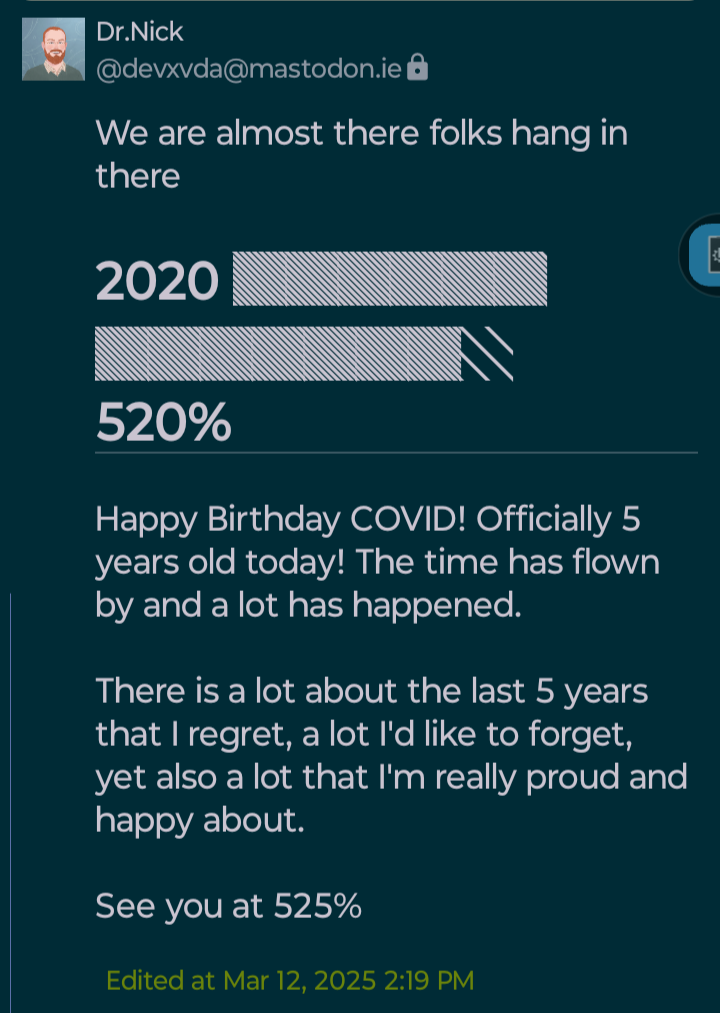The width and height of the screenshot is (720, 1013).
Task: Click the horizontal divider under 520%
Action: [x=396, y=453]
